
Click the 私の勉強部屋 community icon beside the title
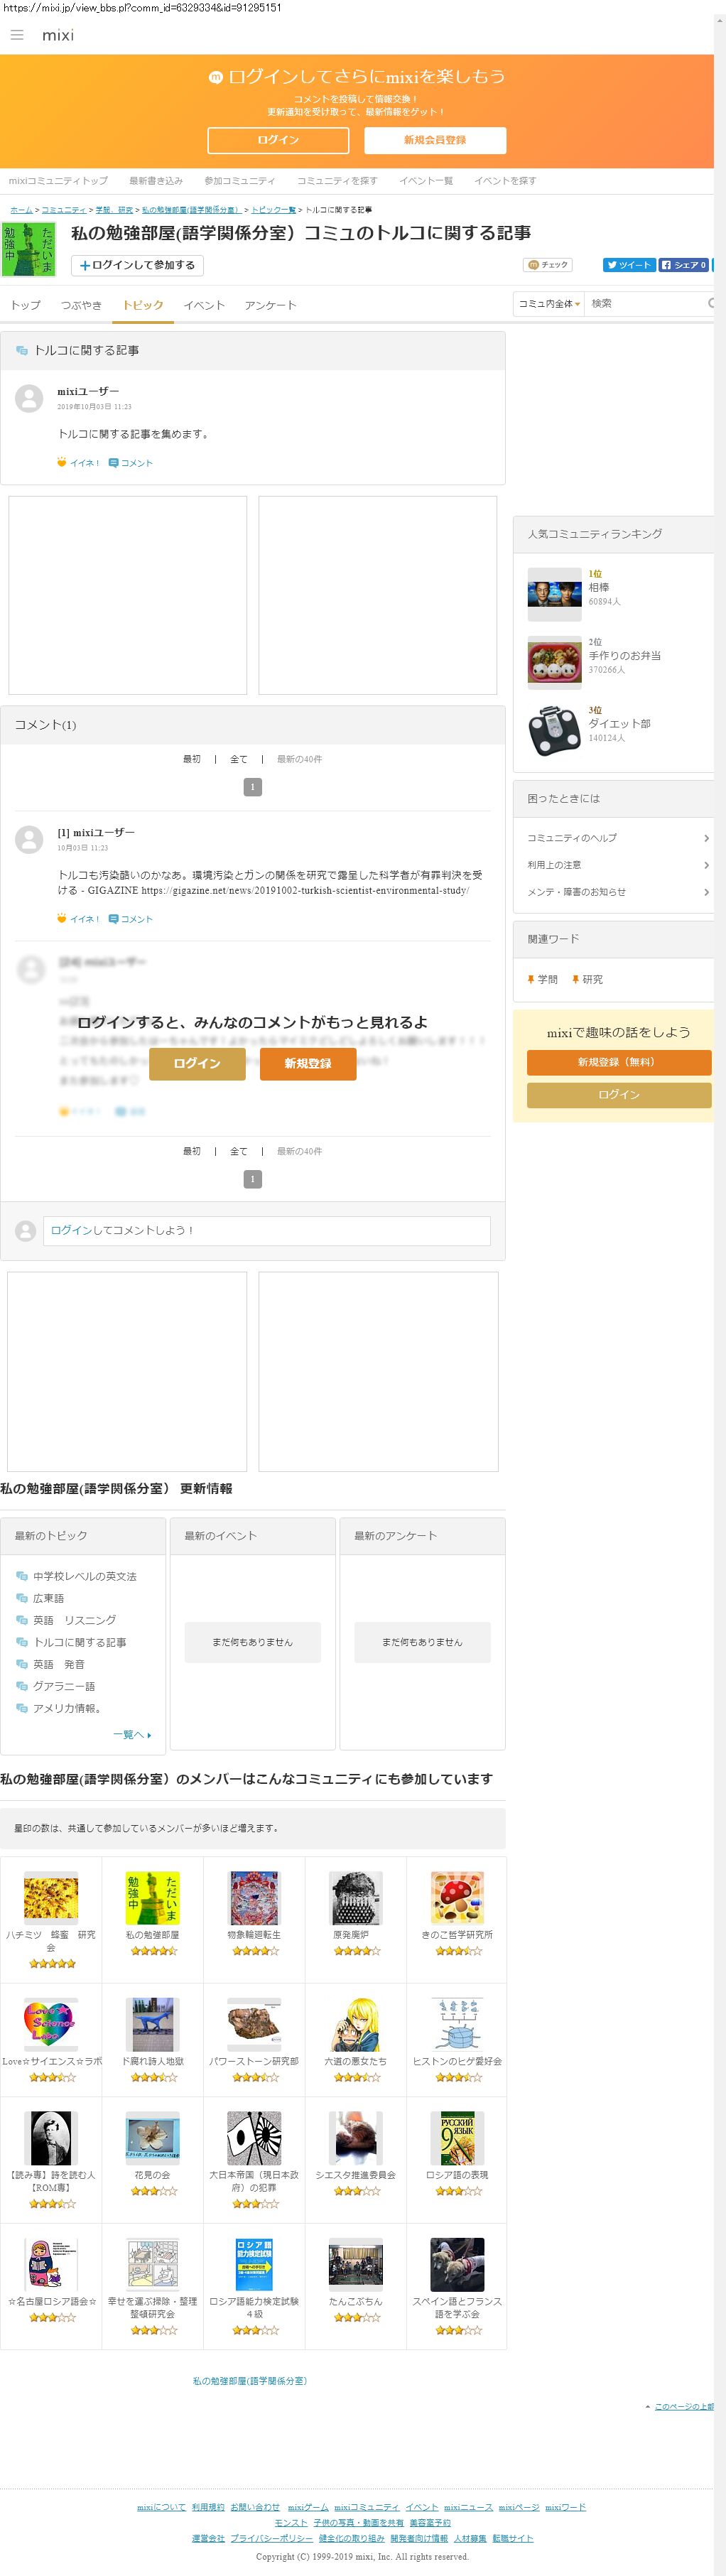(29, 250)
